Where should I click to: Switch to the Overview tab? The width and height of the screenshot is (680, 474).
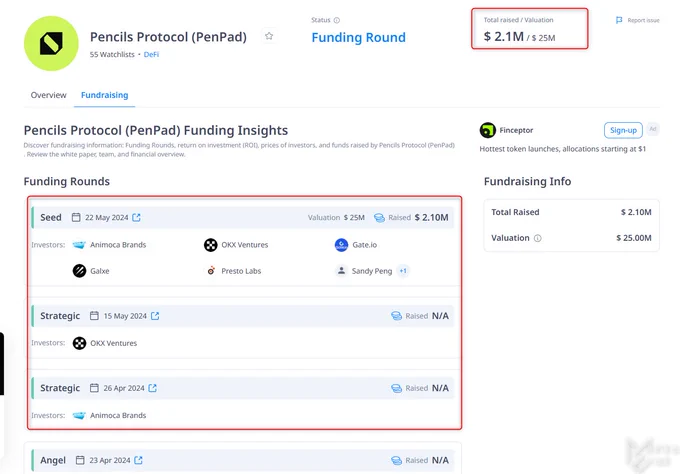[x=49, y=95]
